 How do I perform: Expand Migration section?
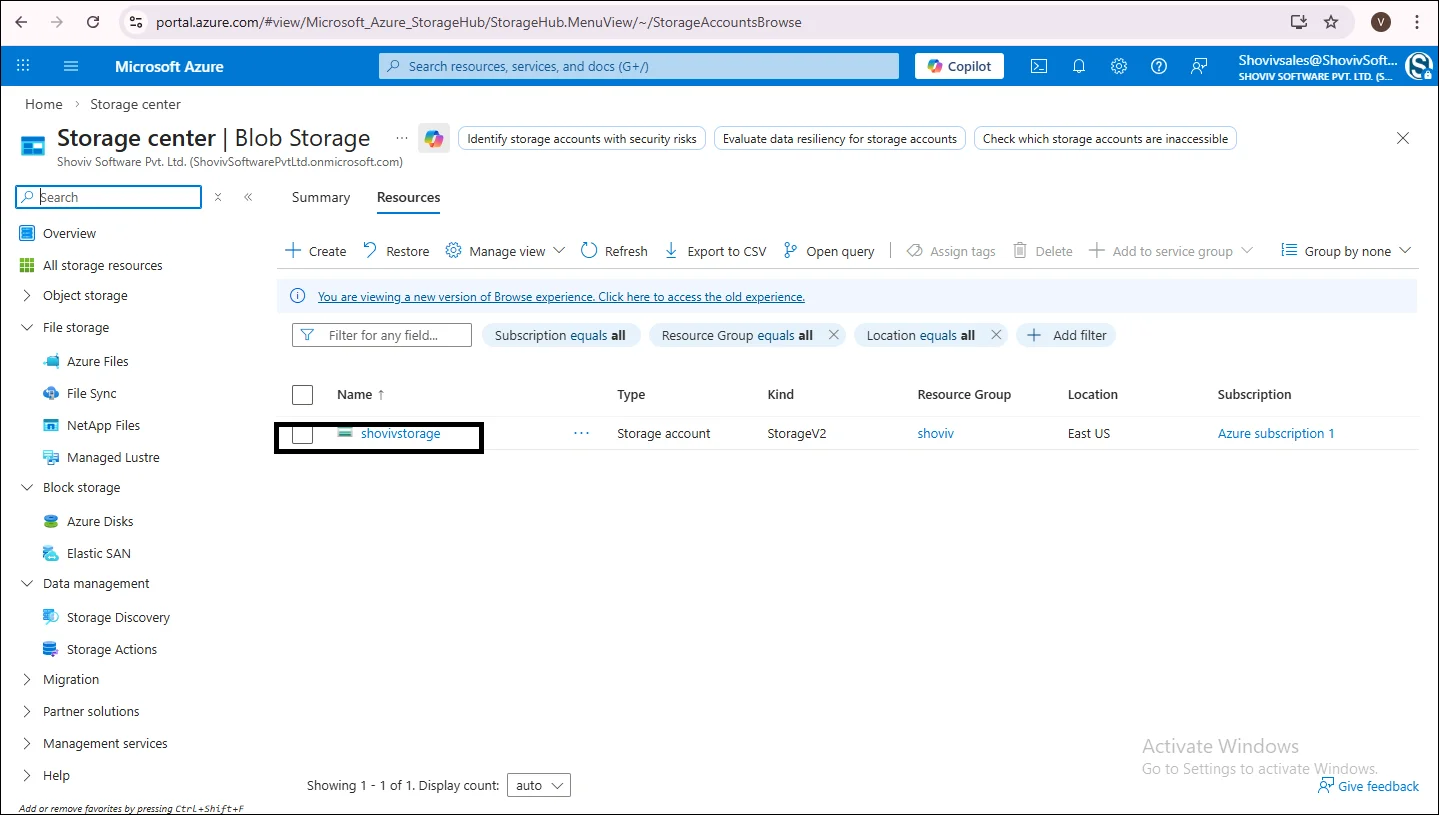(x=27, y=680)
